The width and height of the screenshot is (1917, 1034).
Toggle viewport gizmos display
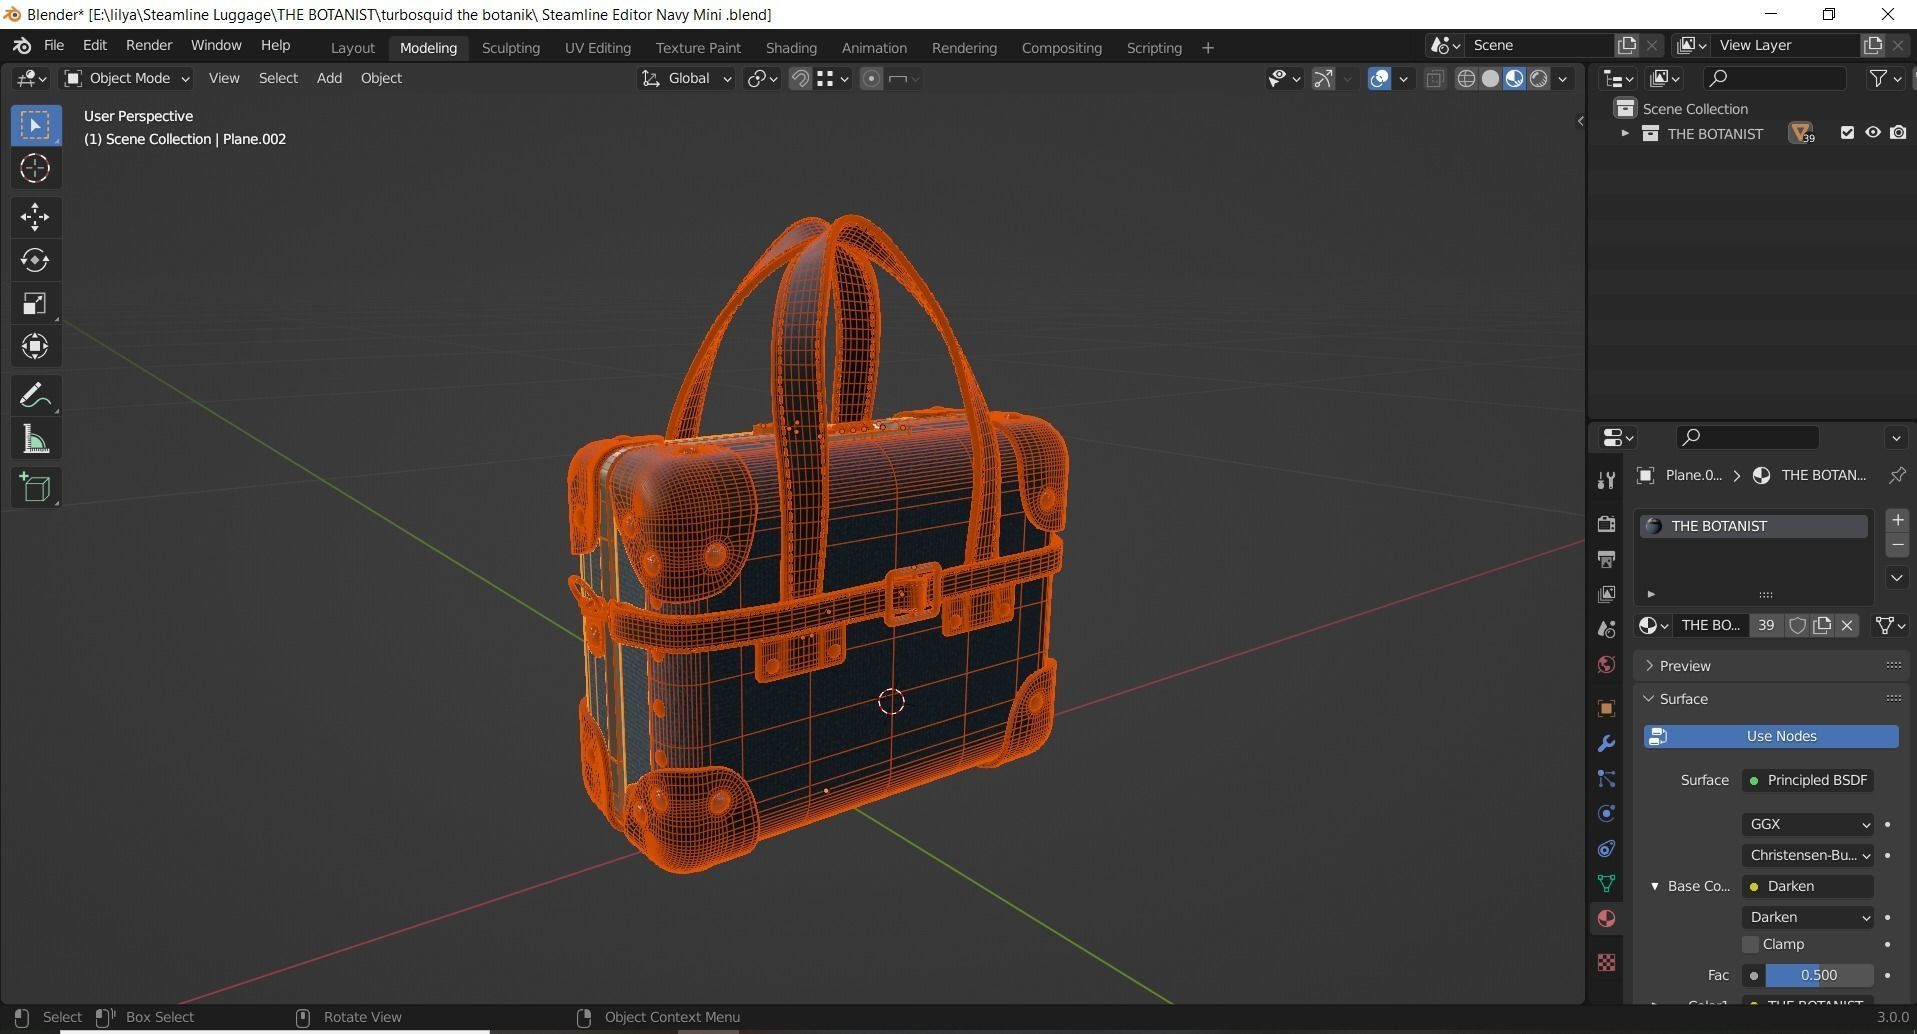click(x=1323, y=79)
